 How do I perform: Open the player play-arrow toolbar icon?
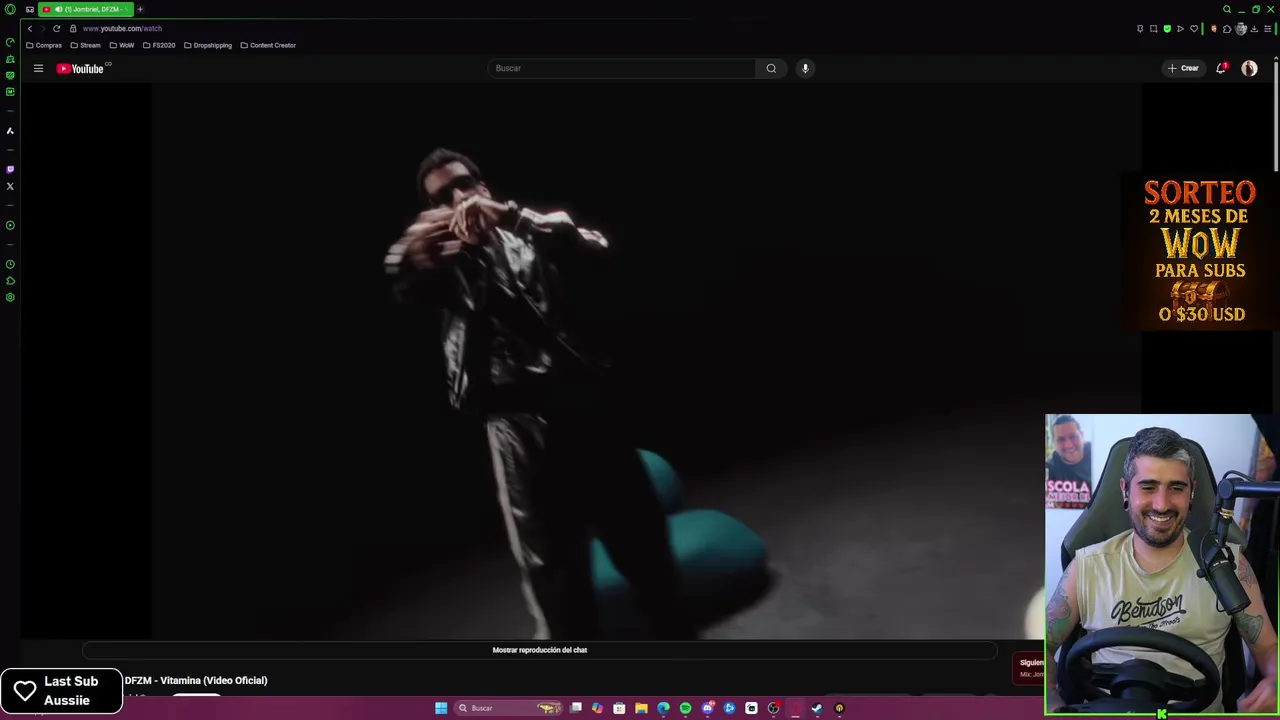1180,28
